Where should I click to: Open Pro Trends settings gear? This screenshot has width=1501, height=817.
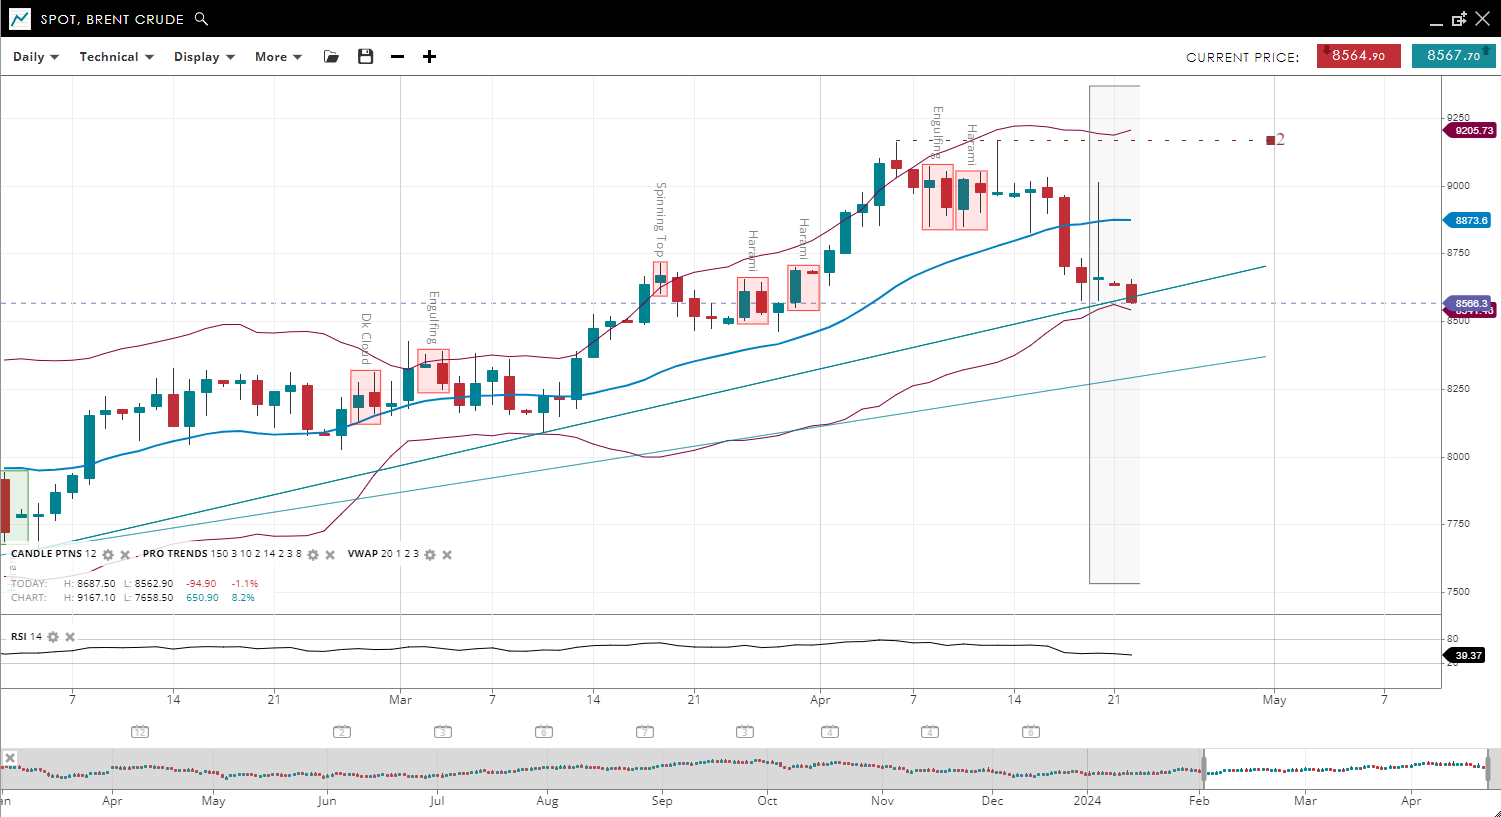(x=313, y=555)
